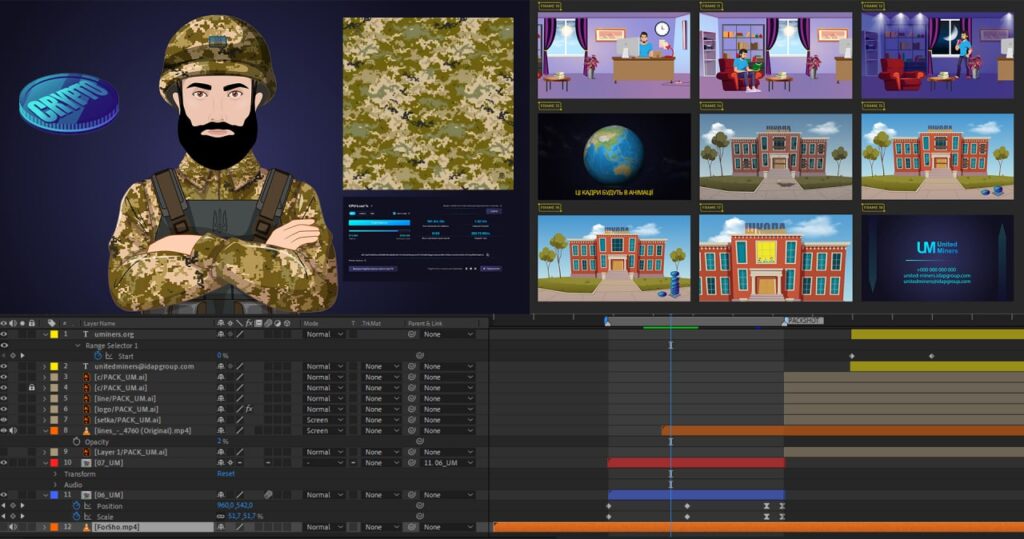This screenshot has width=1024, height=539.
Task: Click the Opacity stopwatch under layer 8
Action: (x=76, y=442)
